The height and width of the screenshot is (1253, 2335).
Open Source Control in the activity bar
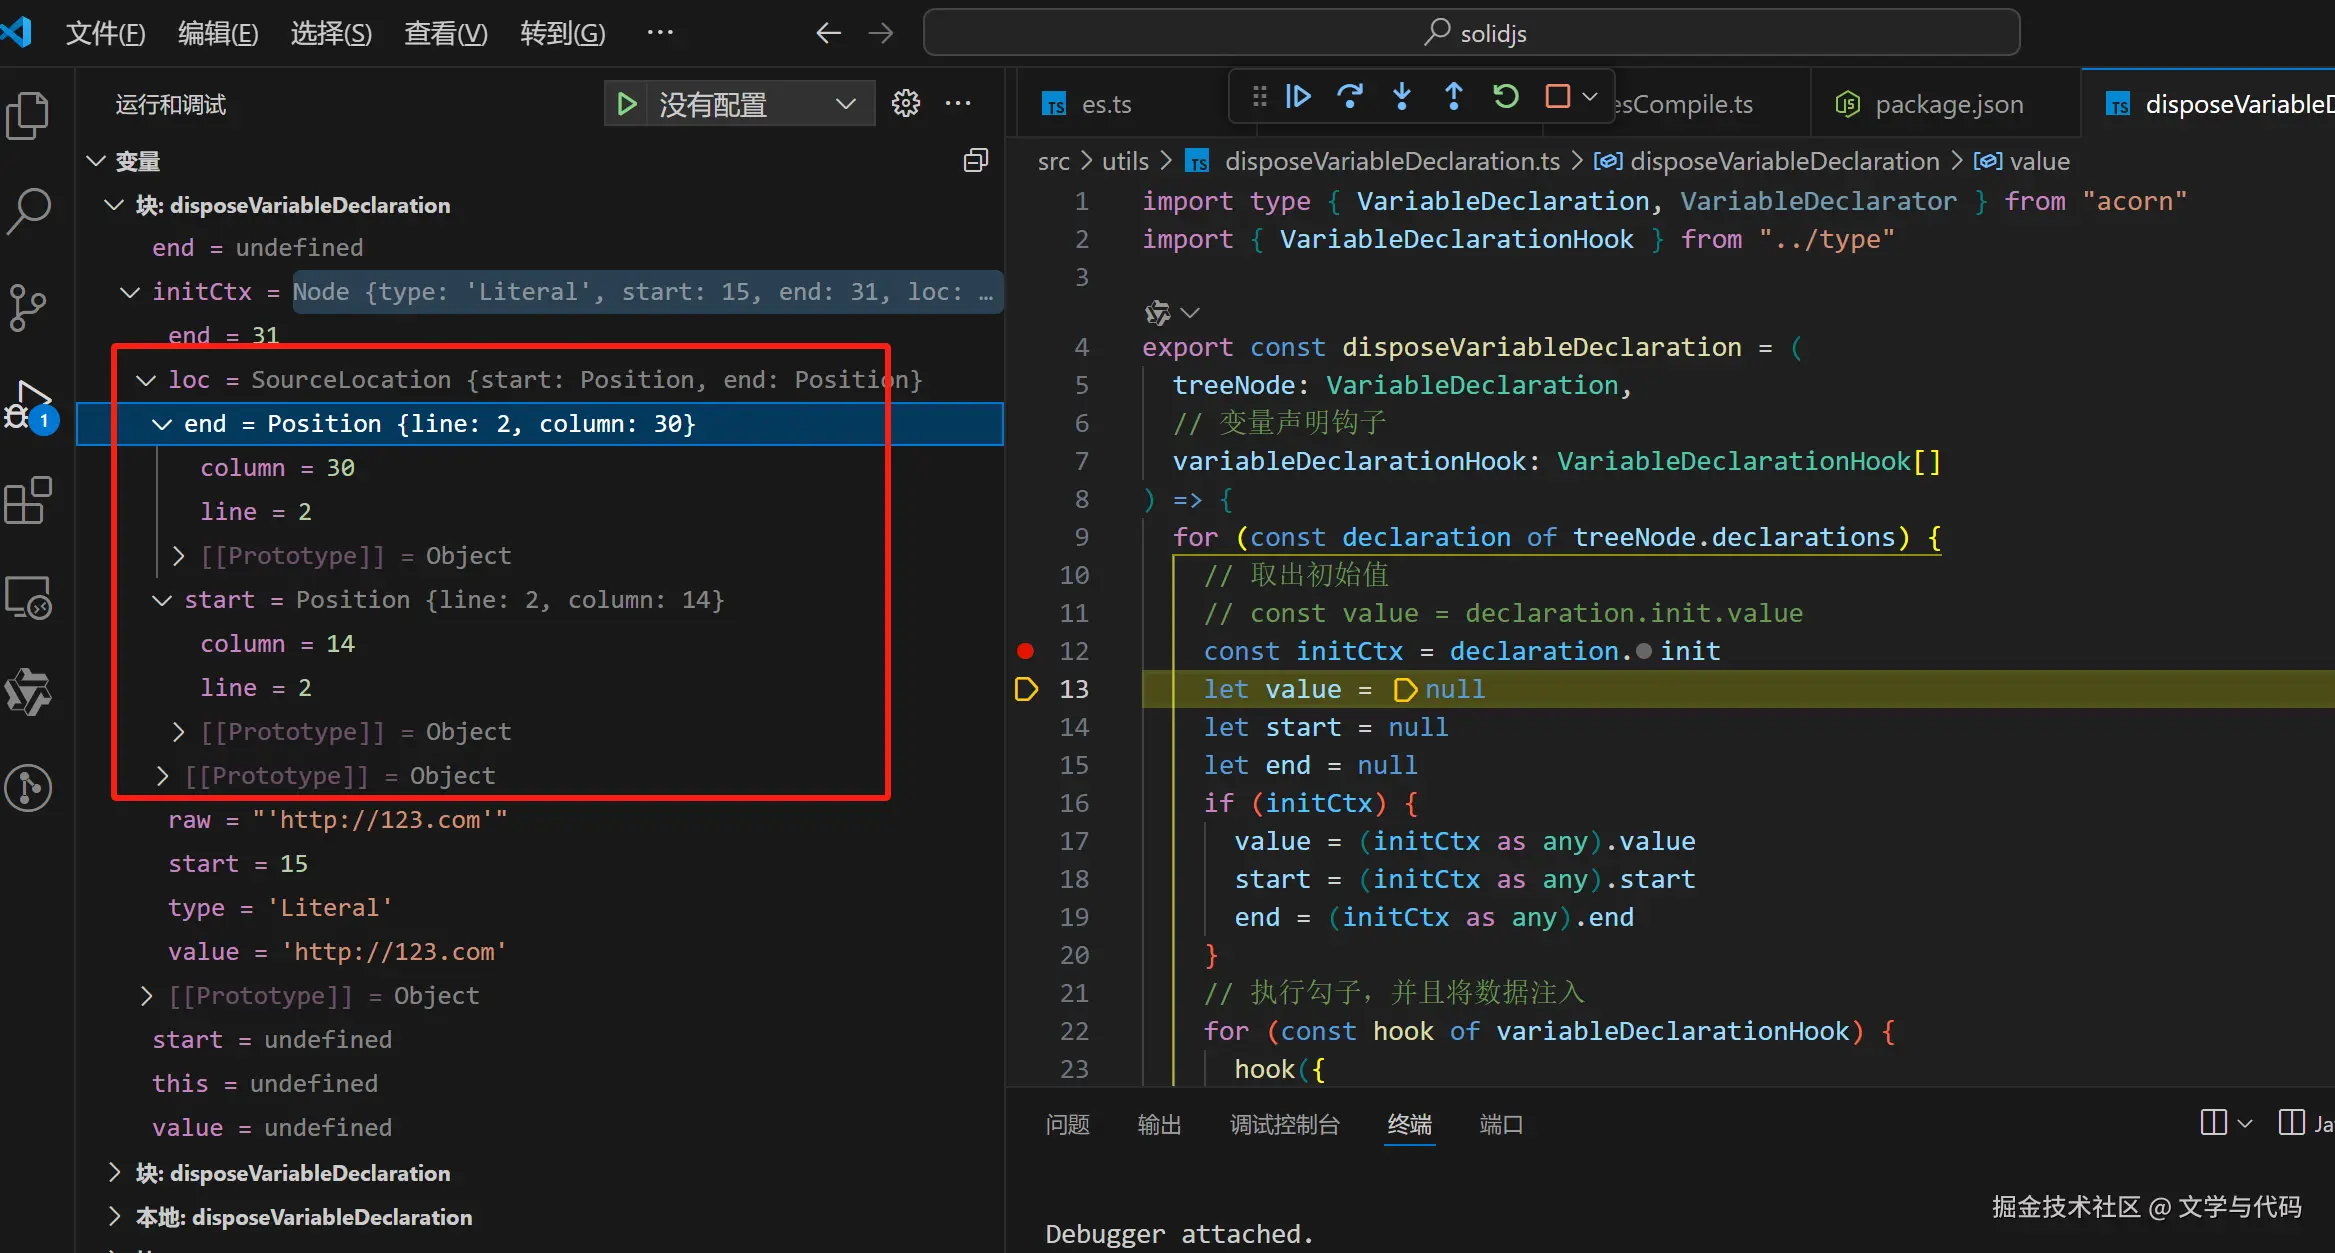coord(28,307)
